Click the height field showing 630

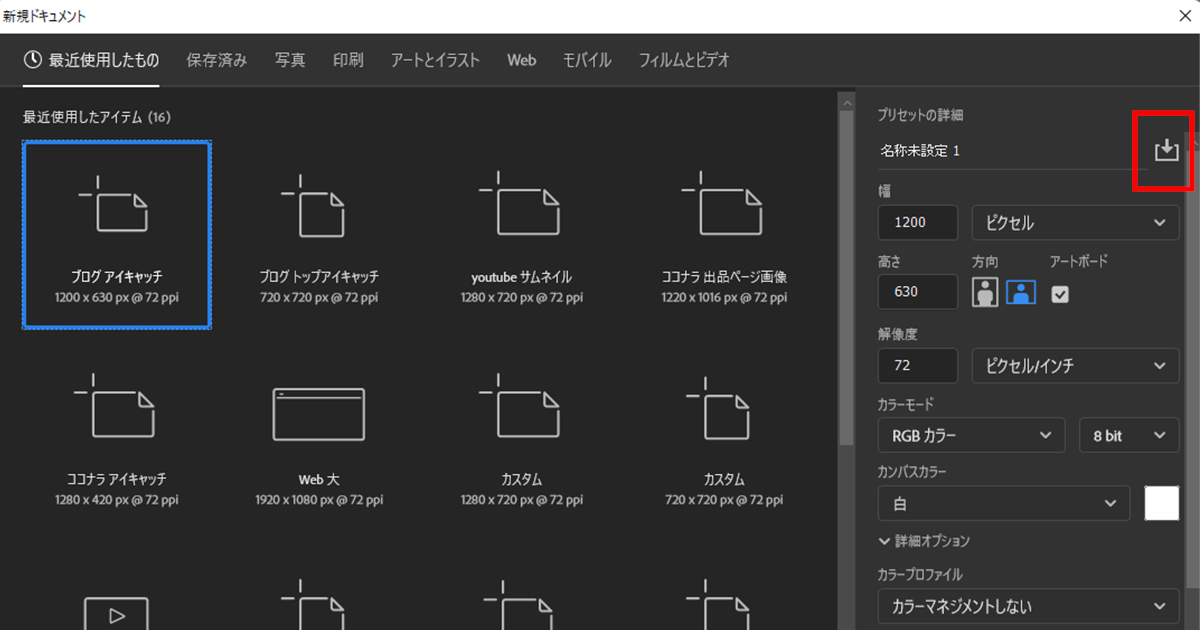click(919, 292)
